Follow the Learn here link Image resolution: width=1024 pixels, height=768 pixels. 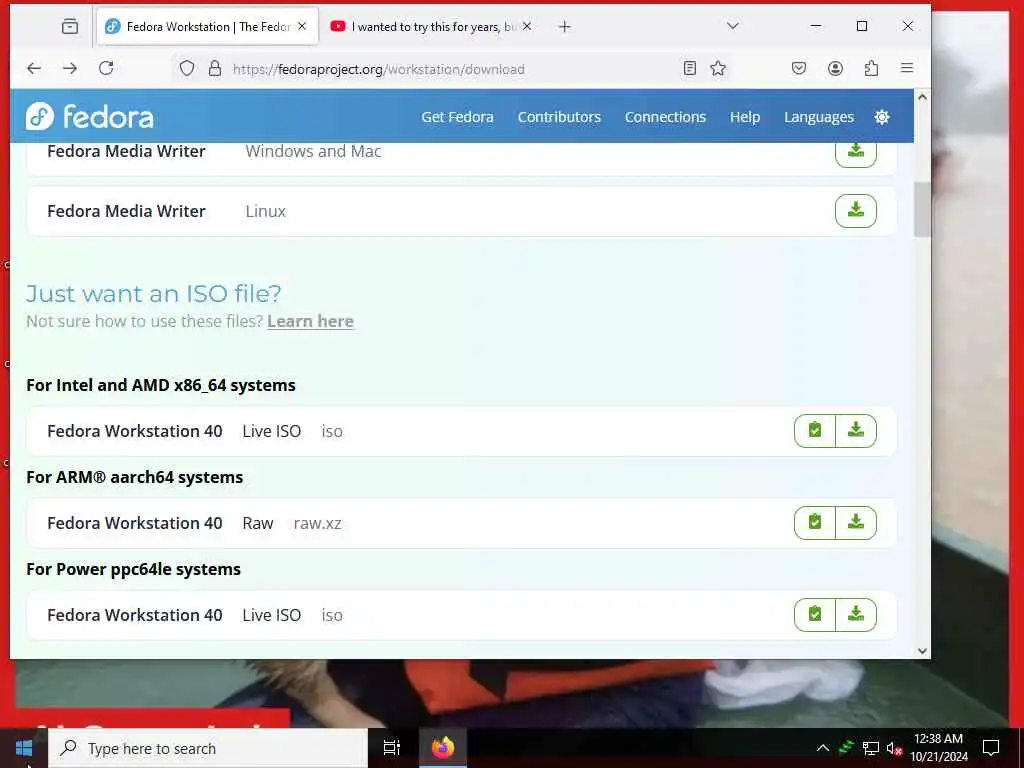click(x=310, y=321)
